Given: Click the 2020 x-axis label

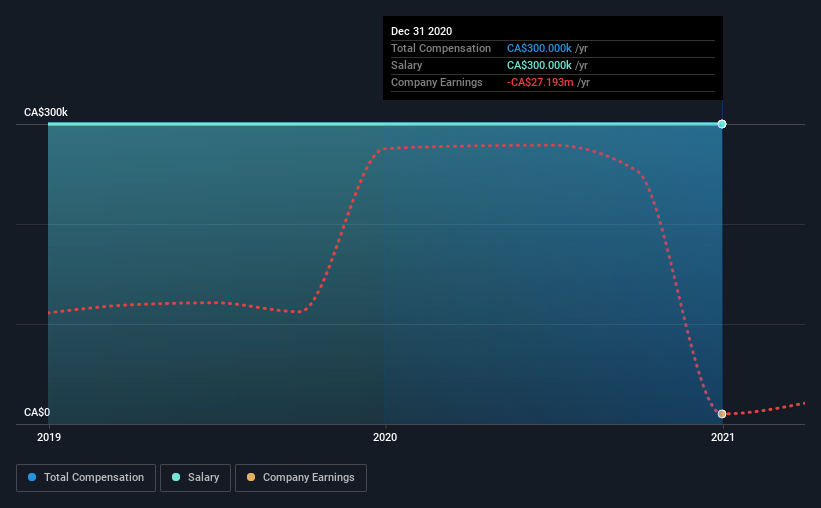Looking at the screenshot, I should (385, 437).
